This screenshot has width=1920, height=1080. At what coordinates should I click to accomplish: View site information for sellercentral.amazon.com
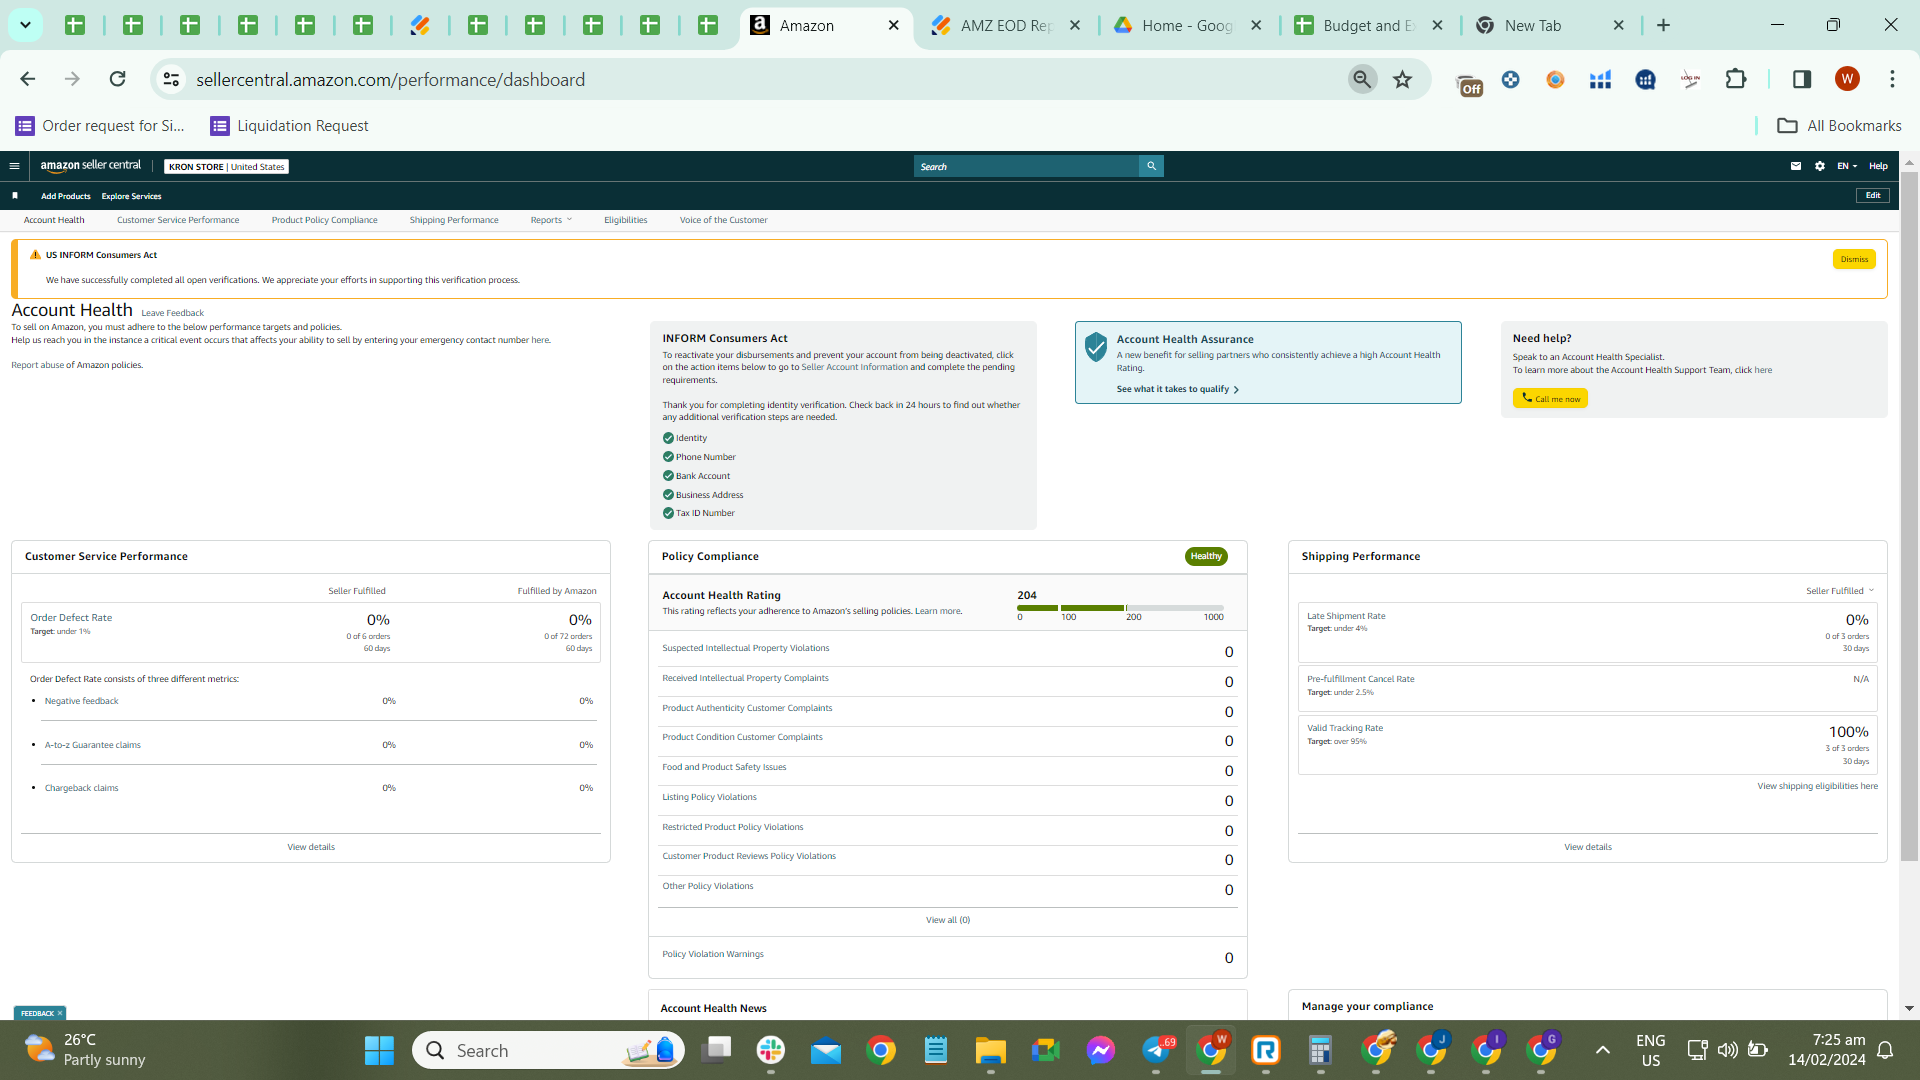pyautogui.click(x=172, y=79)
